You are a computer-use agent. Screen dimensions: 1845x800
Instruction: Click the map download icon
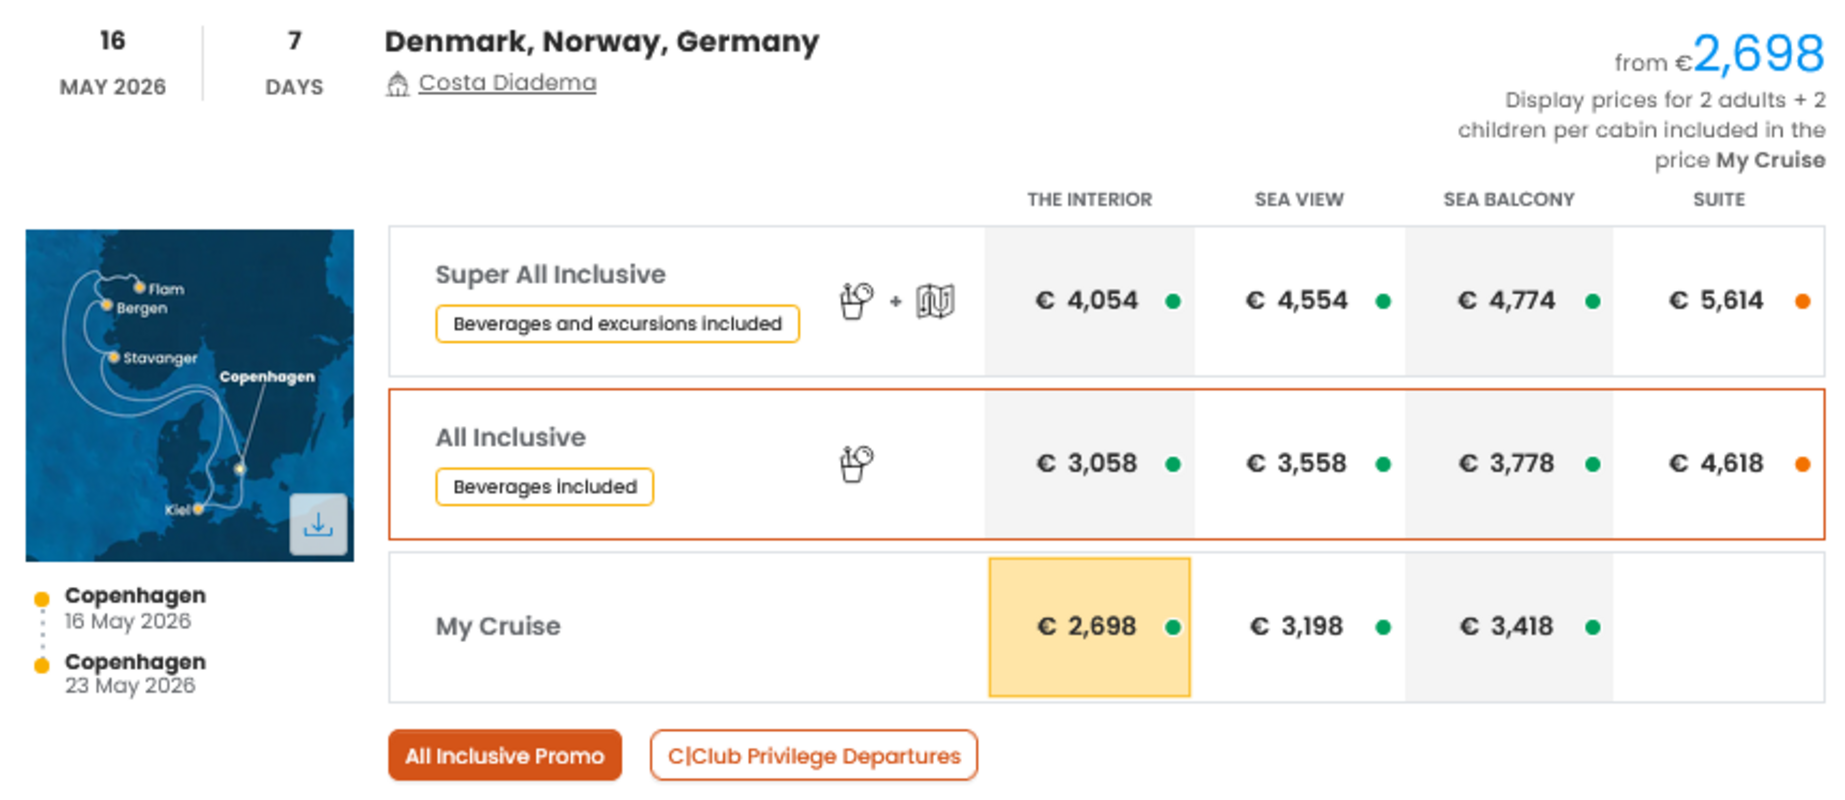click(318, 524)
